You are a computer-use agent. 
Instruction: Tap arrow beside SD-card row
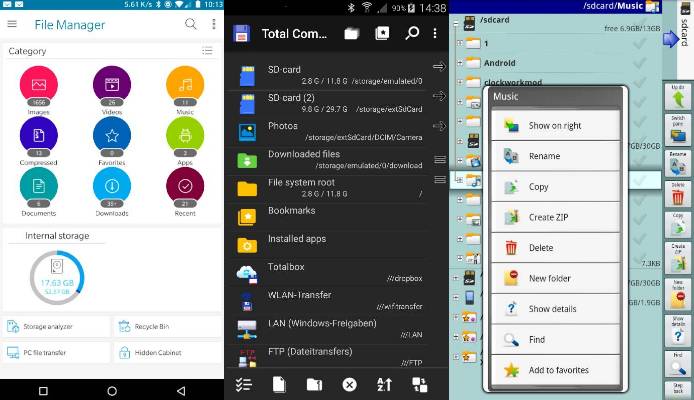pyautogui.click(x=439, y=67)
